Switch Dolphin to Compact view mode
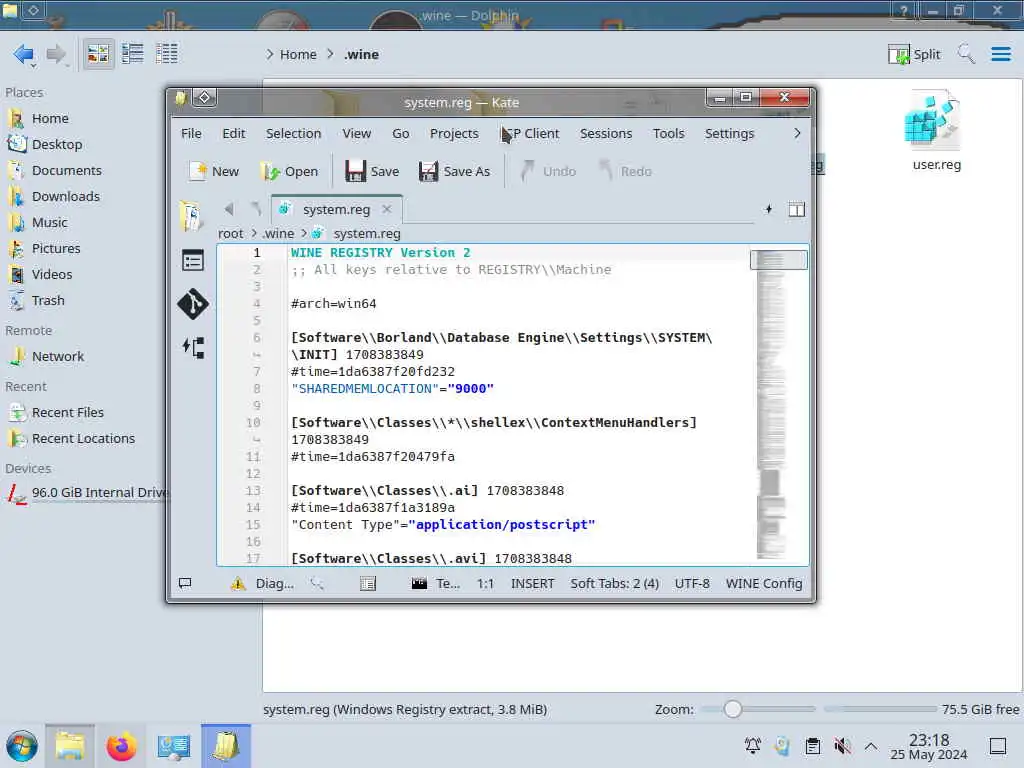This screenshot has height=768, width=1024. tap(133, 54)
